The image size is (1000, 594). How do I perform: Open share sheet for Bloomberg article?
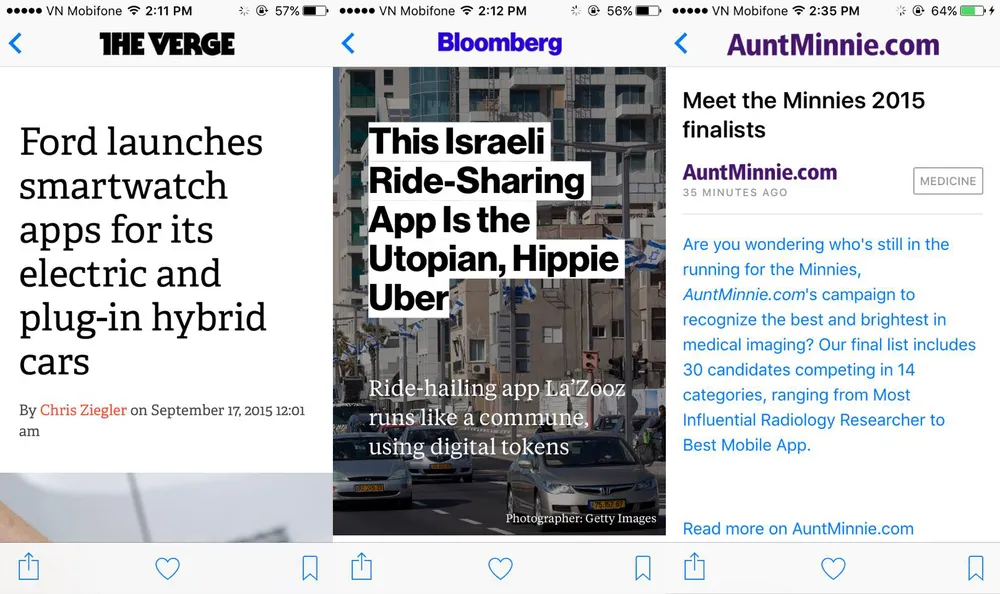pyautogui.click(x=362, y=567)
